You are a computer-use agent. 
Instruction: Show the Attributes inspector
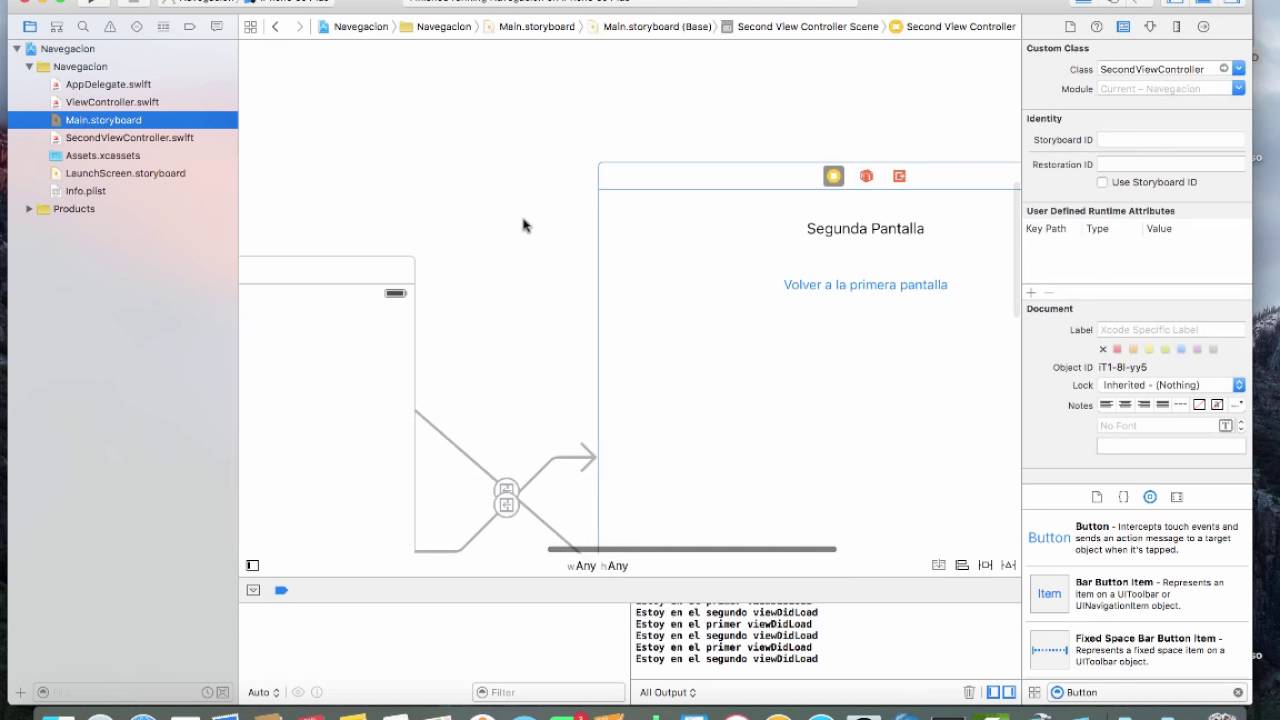point(1150,27)
